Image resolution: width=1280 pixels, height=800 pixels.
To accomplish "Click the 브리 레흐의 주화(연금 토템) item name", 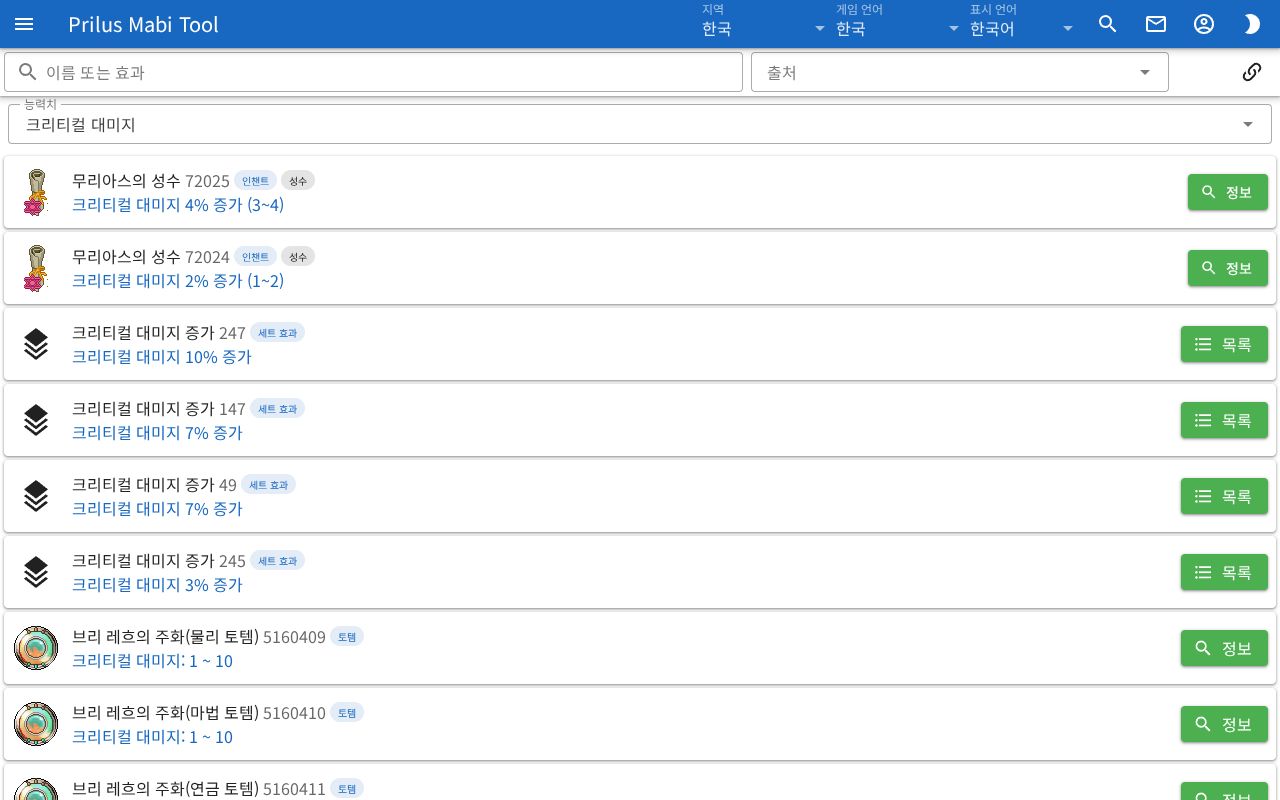I will coord(165,788).
